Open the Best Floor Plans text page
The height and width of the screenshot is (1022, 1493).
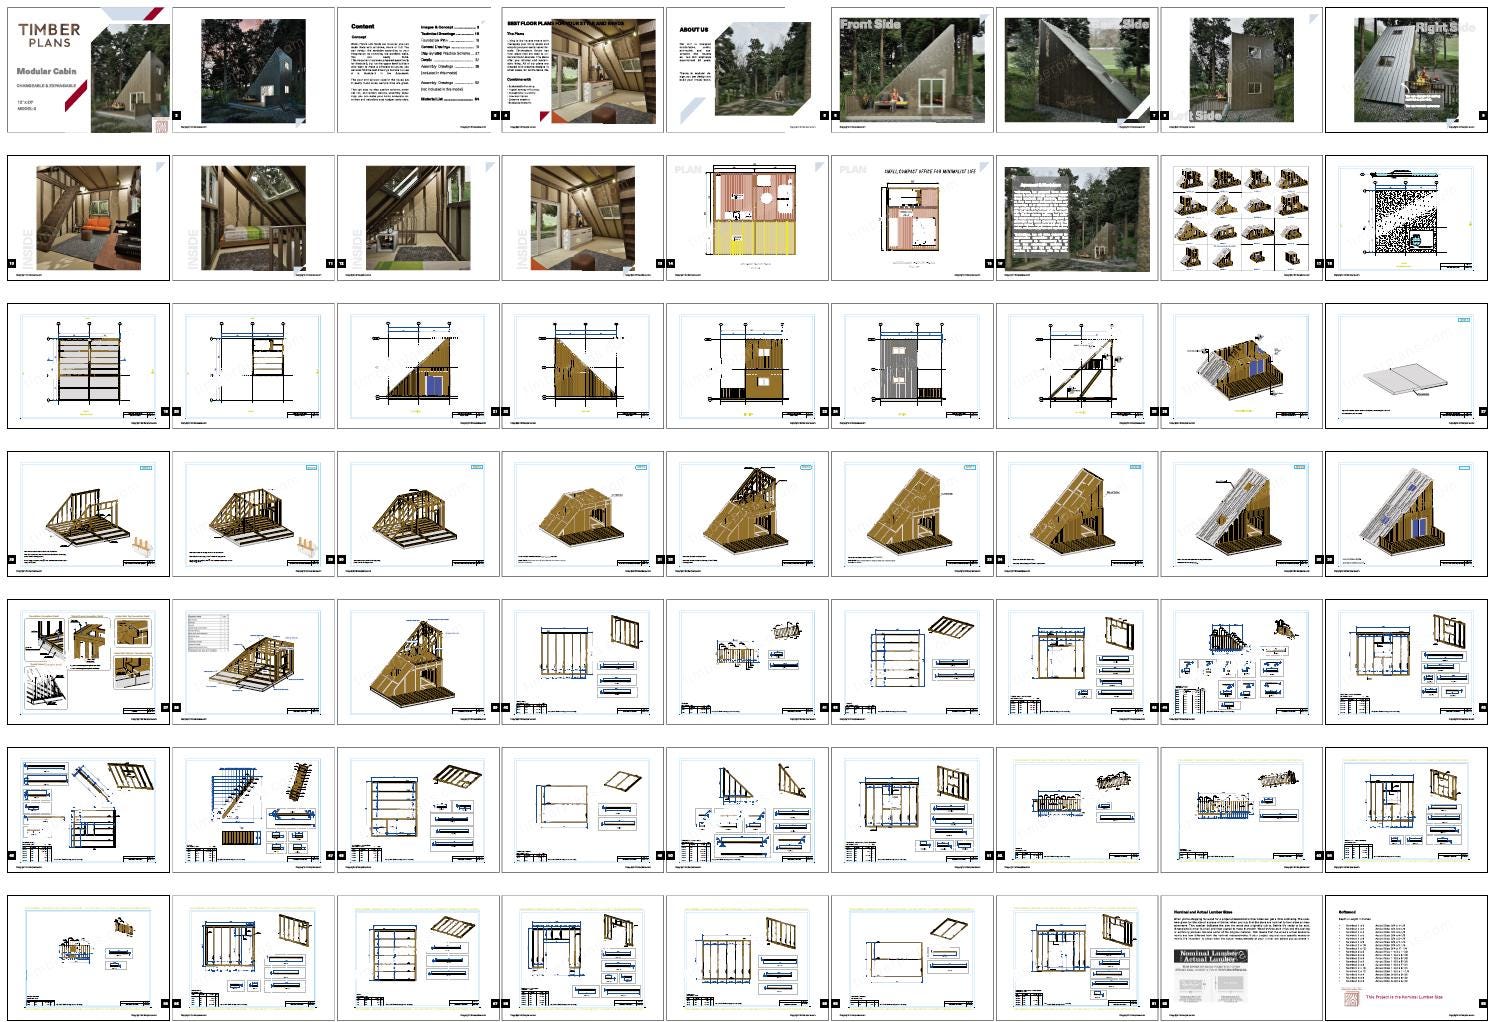[582, 70]
